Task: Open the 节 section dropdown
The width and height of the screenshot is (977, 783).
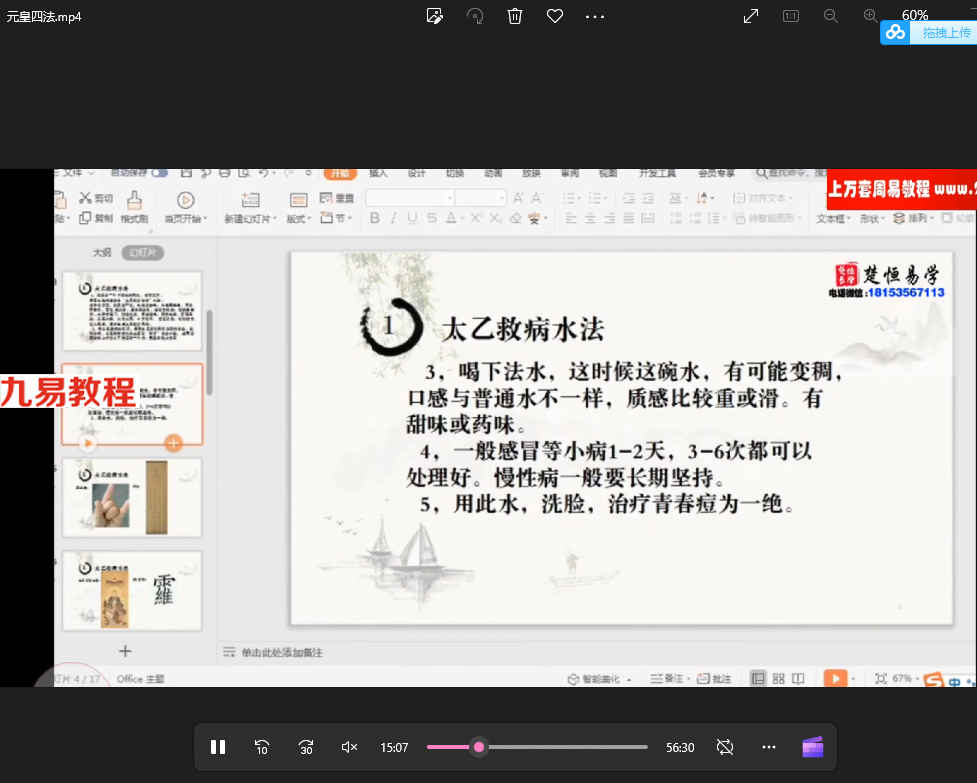Action: coord(336,218)
